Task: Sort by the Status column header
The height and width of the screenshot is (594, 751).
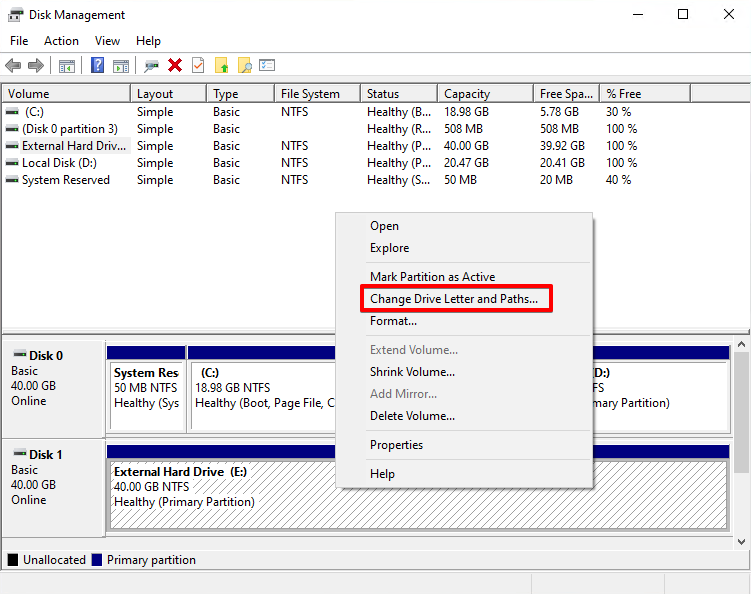Action: (399, 94)
